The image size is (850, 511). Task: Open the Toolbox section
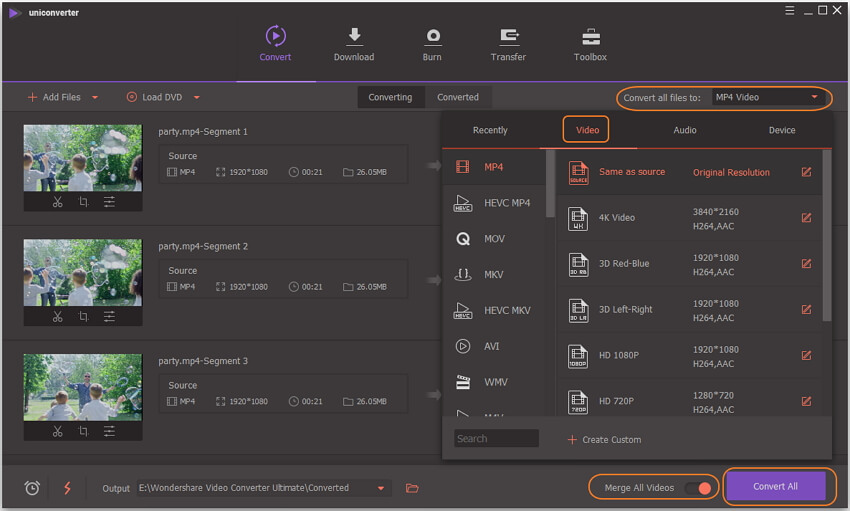pyautogui.click(x=590, y=44)
